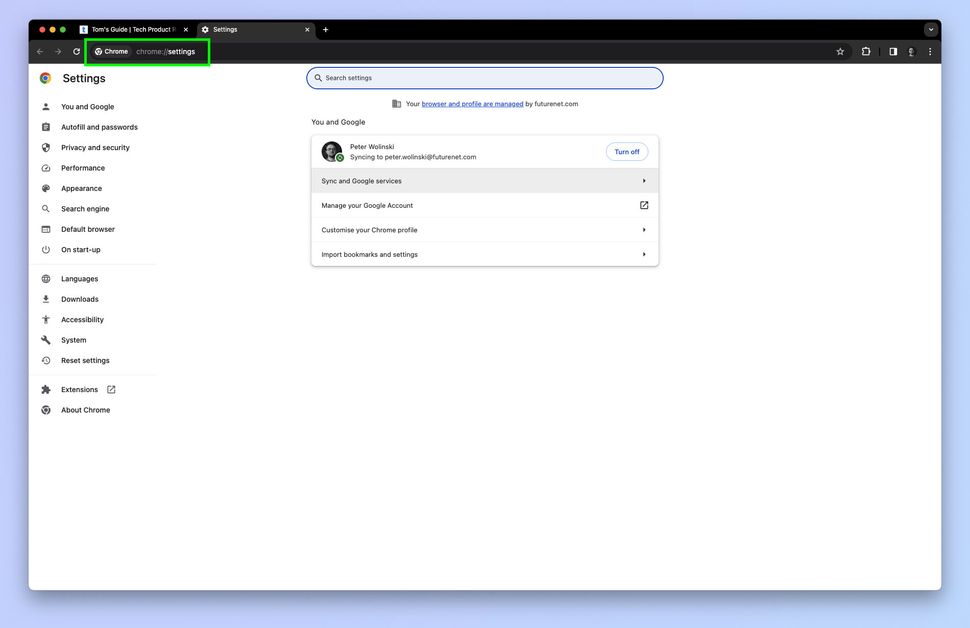Click the Turn off sync button
This screenshot has height=628, width=970.
point(627,151)
